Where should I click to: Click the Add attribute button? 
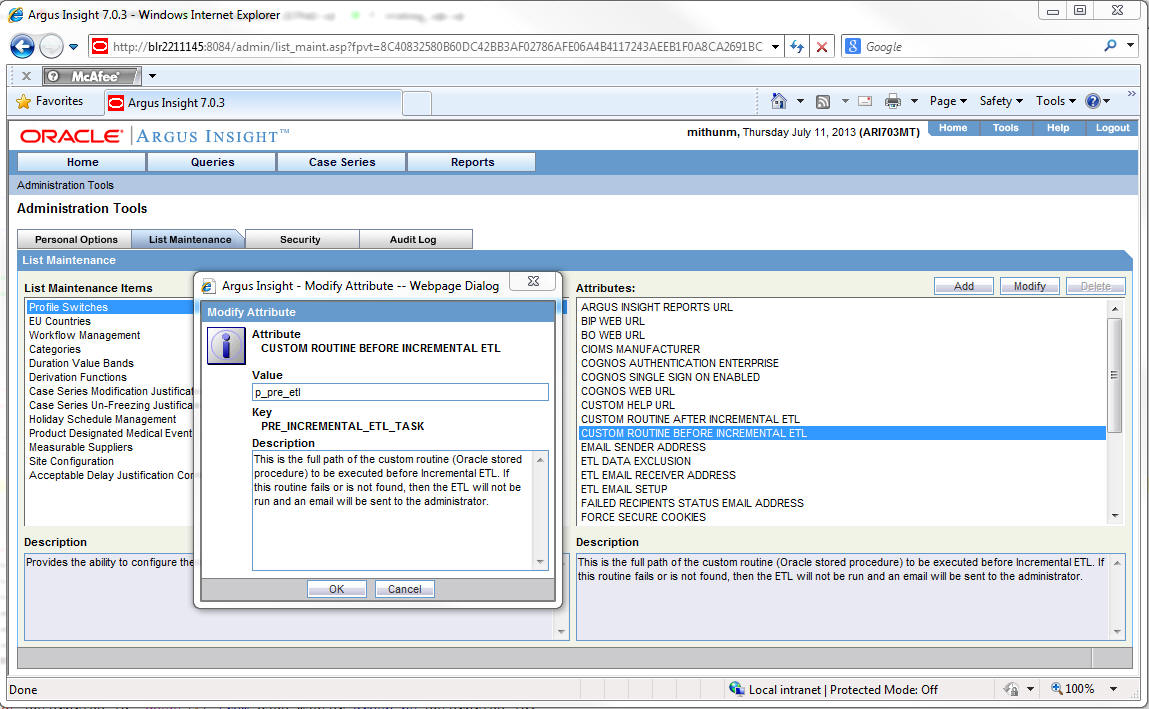(964, 286)
